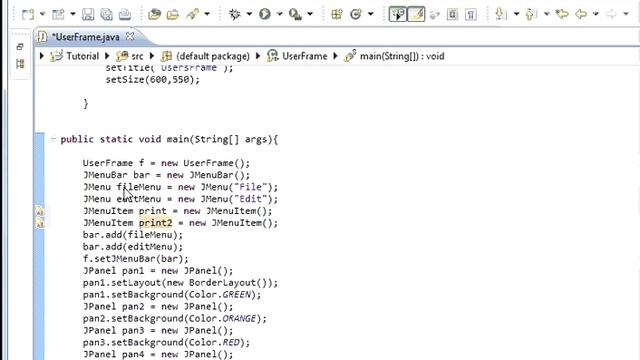Click the Print toolbar icon
The height and width of the screenshot is (360, 640).
coord(125,14)
